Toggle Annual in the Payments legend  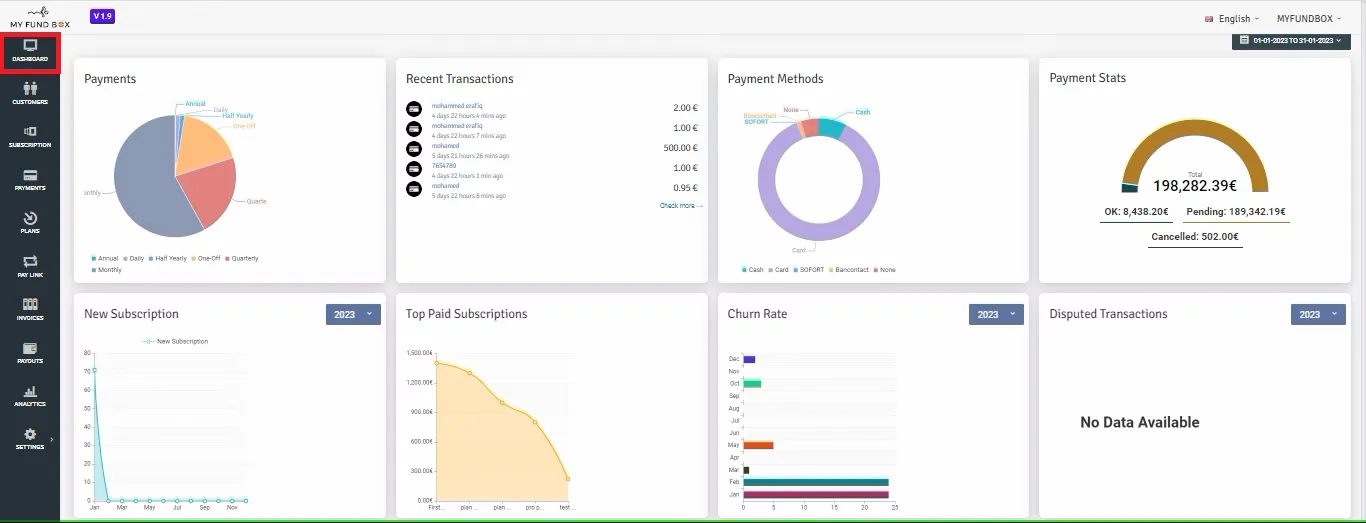click(105, 258)
